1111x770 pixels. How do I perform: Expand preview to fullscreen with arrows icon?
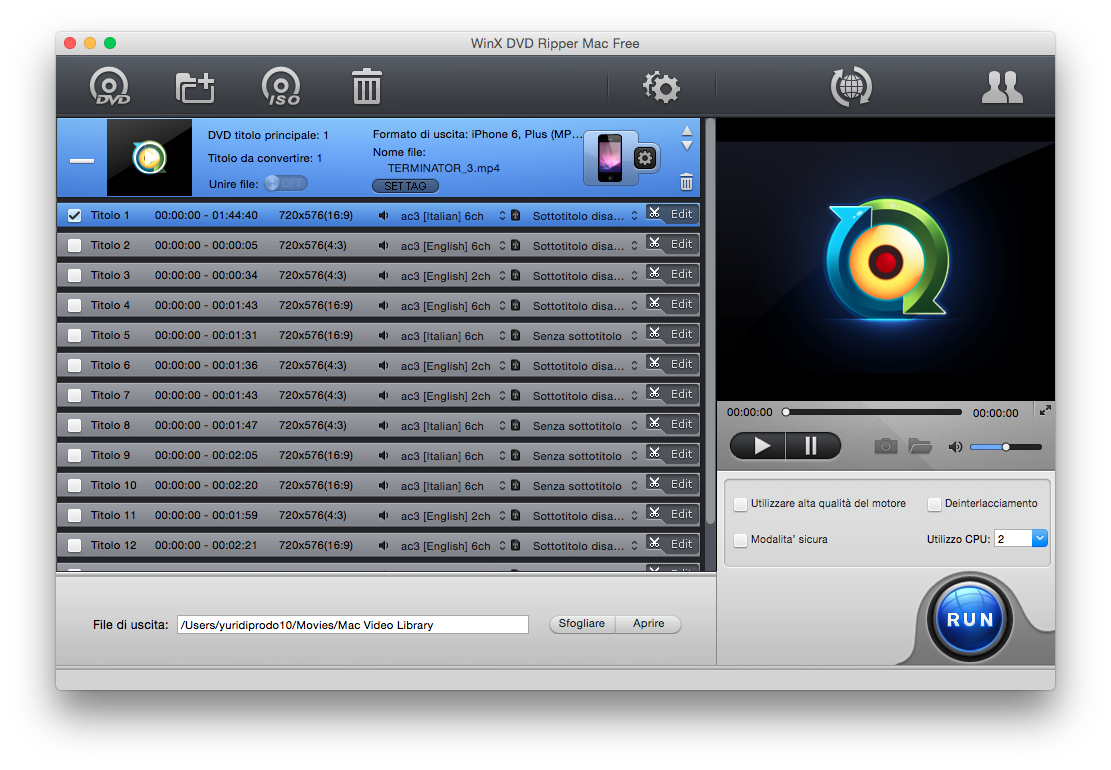point(1045,410)
